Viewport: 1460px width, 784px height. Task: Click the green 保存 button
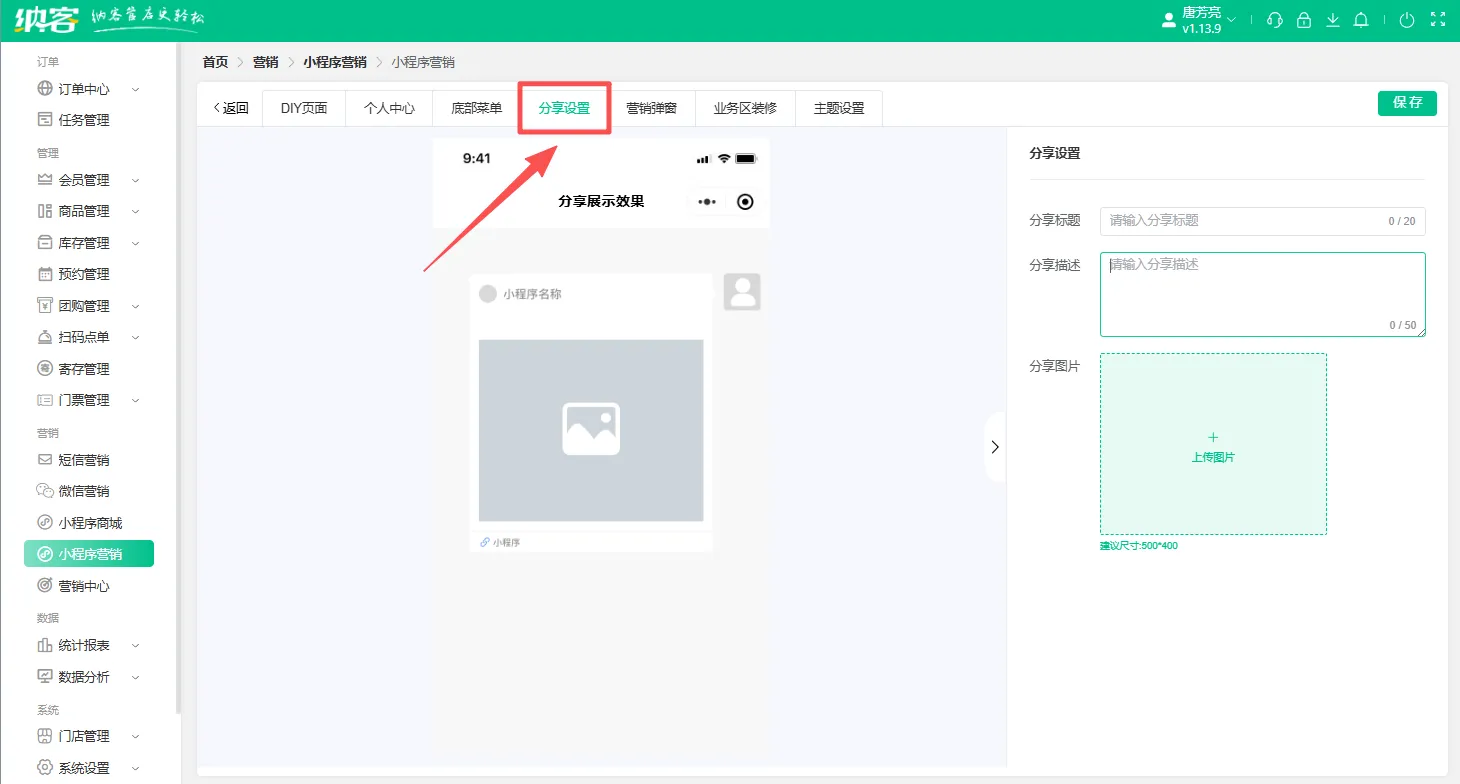click(1406, 103)
